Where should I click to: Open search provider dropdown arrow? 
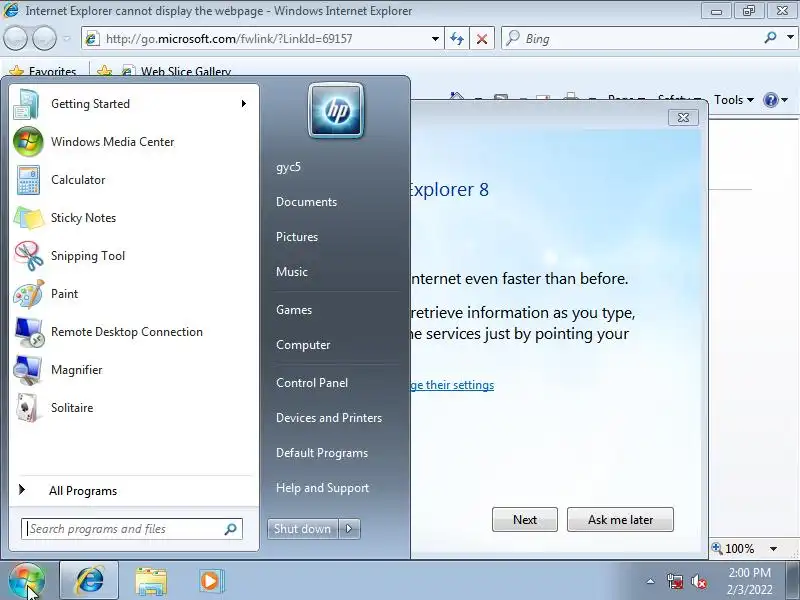click(x=790, y=37)
